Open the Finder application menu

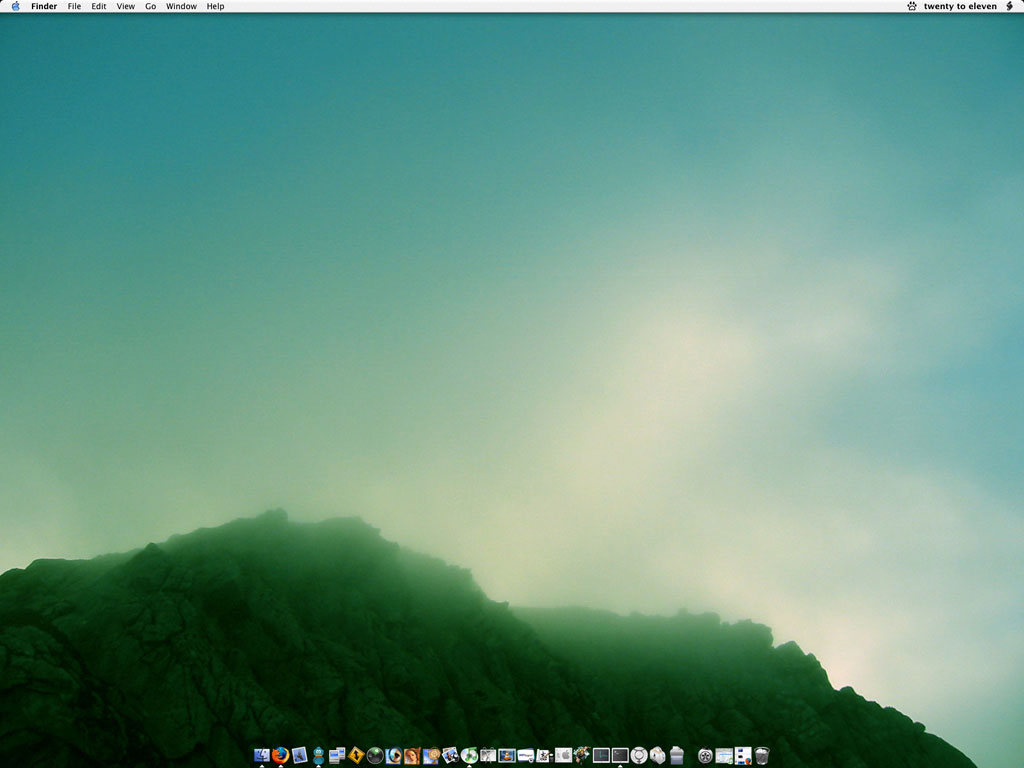coord(44,7)
